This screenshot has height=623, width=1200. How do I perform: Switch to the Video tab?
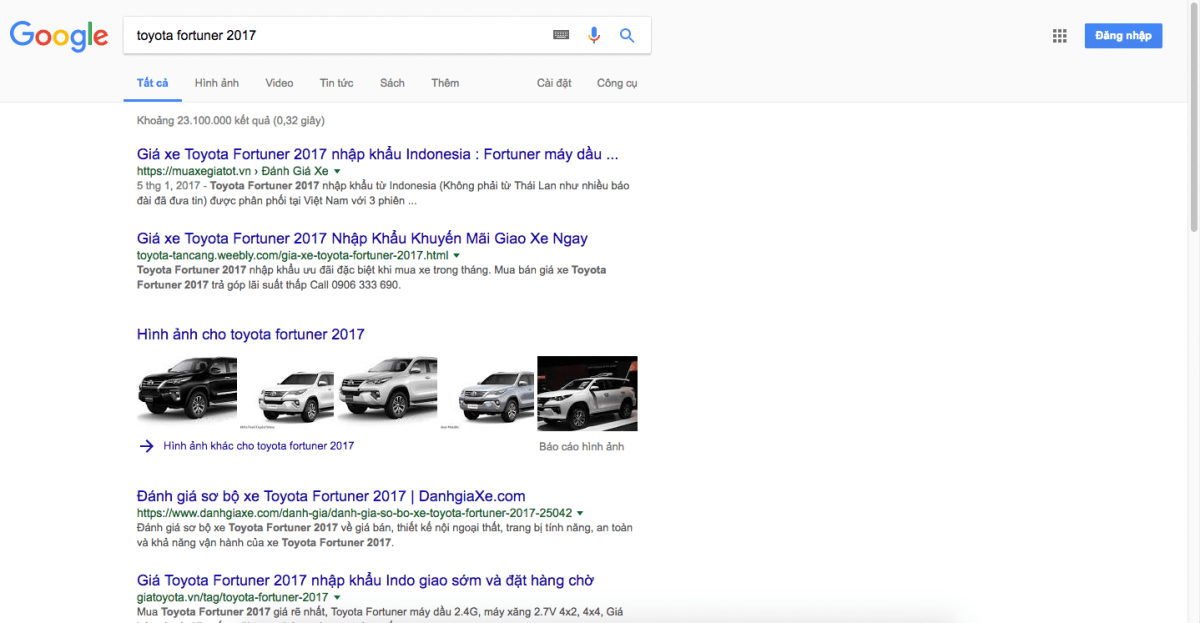(279, 83)
